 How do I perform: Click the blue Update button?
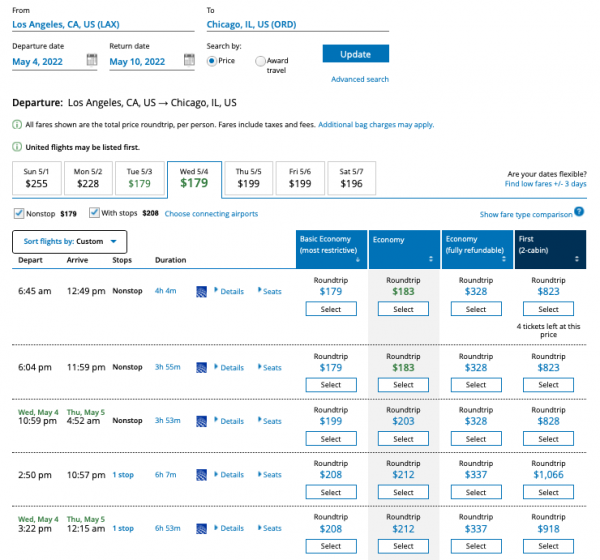(355, 54)
